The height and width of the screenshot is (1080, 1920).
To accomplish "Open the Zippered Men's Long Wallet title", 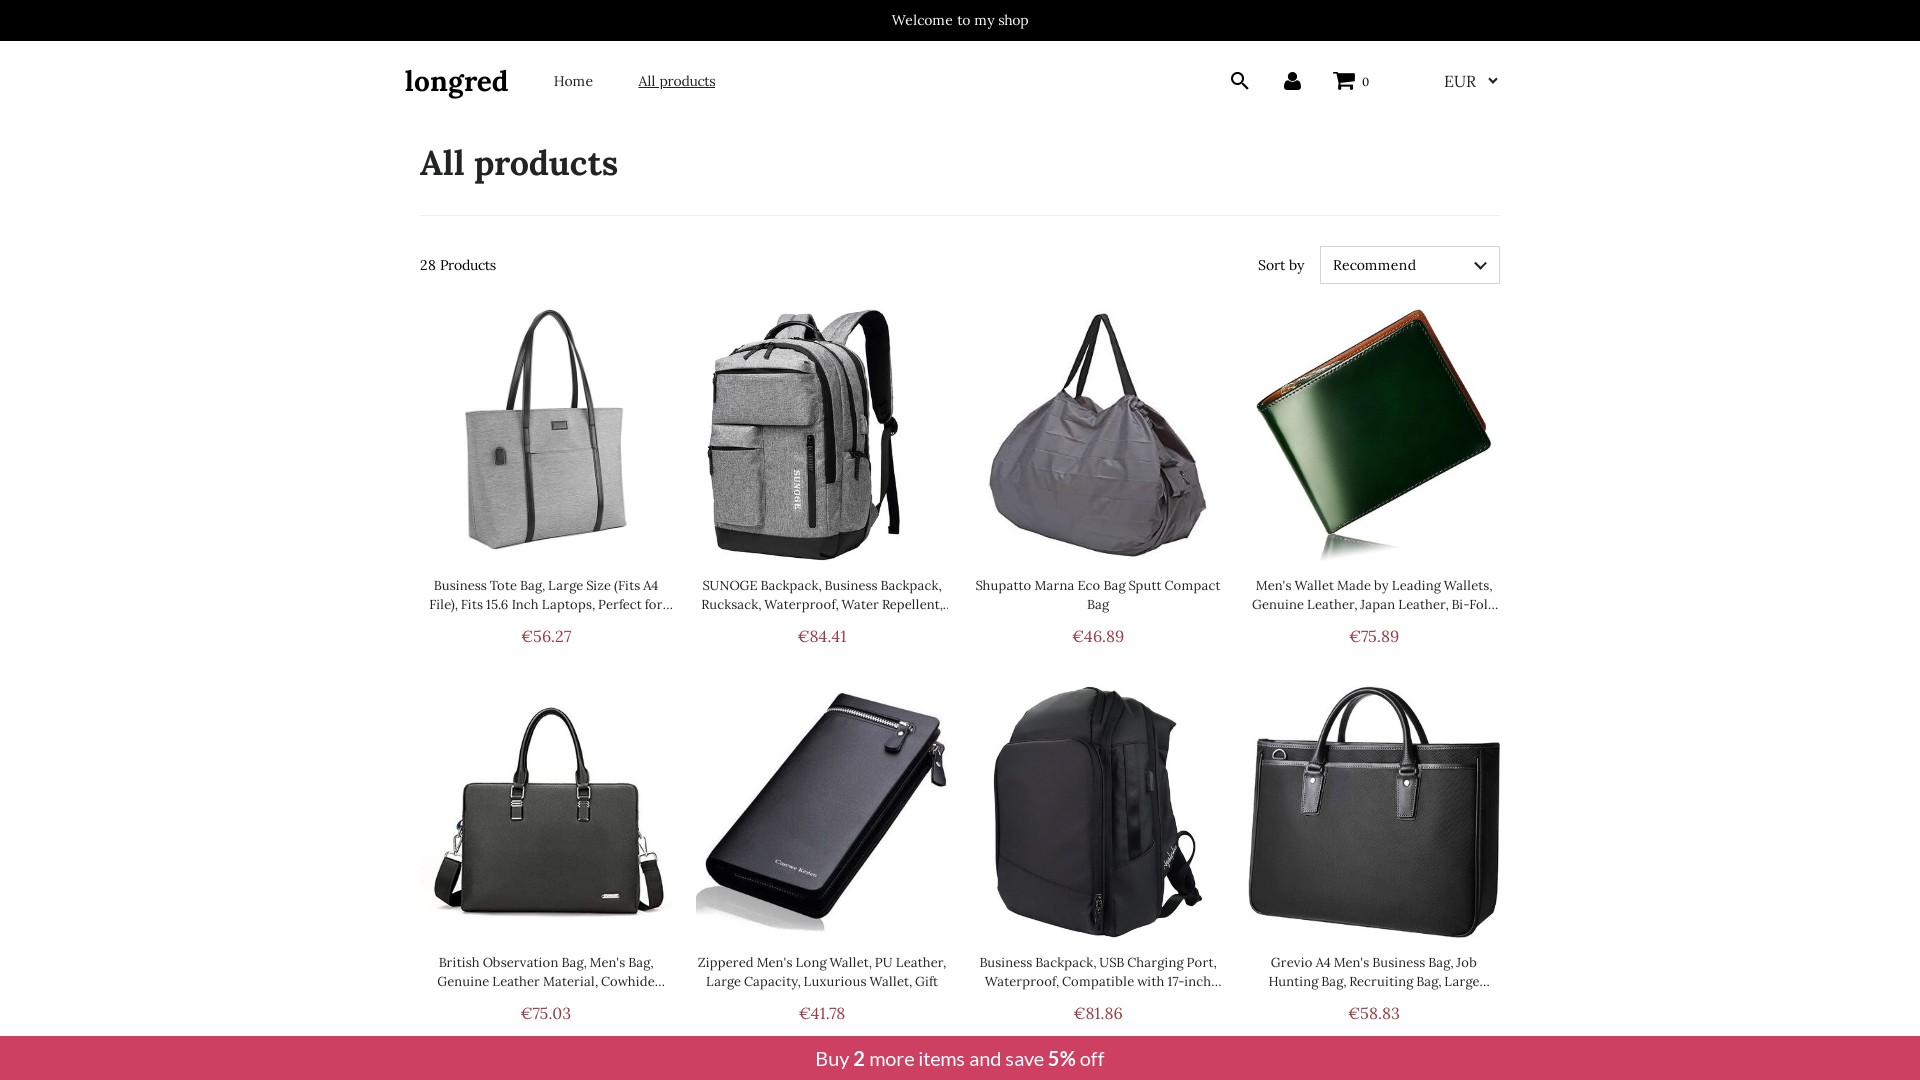I will click(x=822, y=972).
